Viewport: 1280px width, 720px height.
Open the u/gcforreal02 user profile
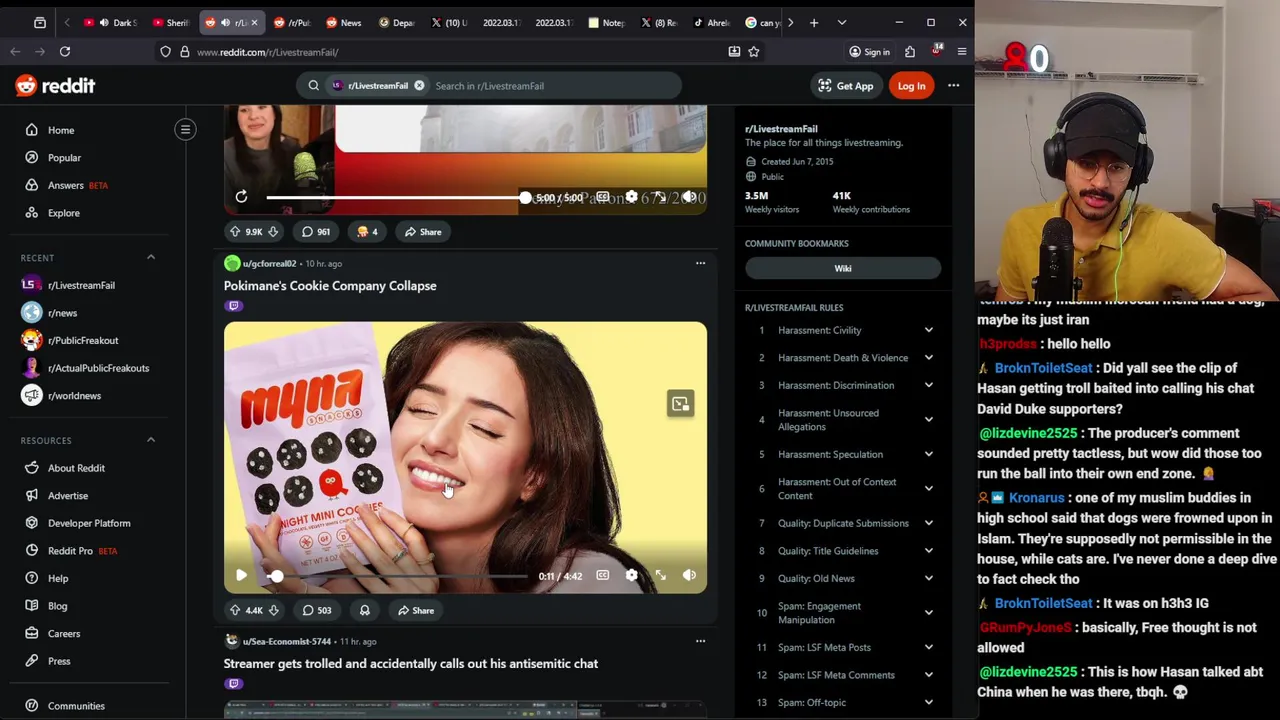click(269, 264)
